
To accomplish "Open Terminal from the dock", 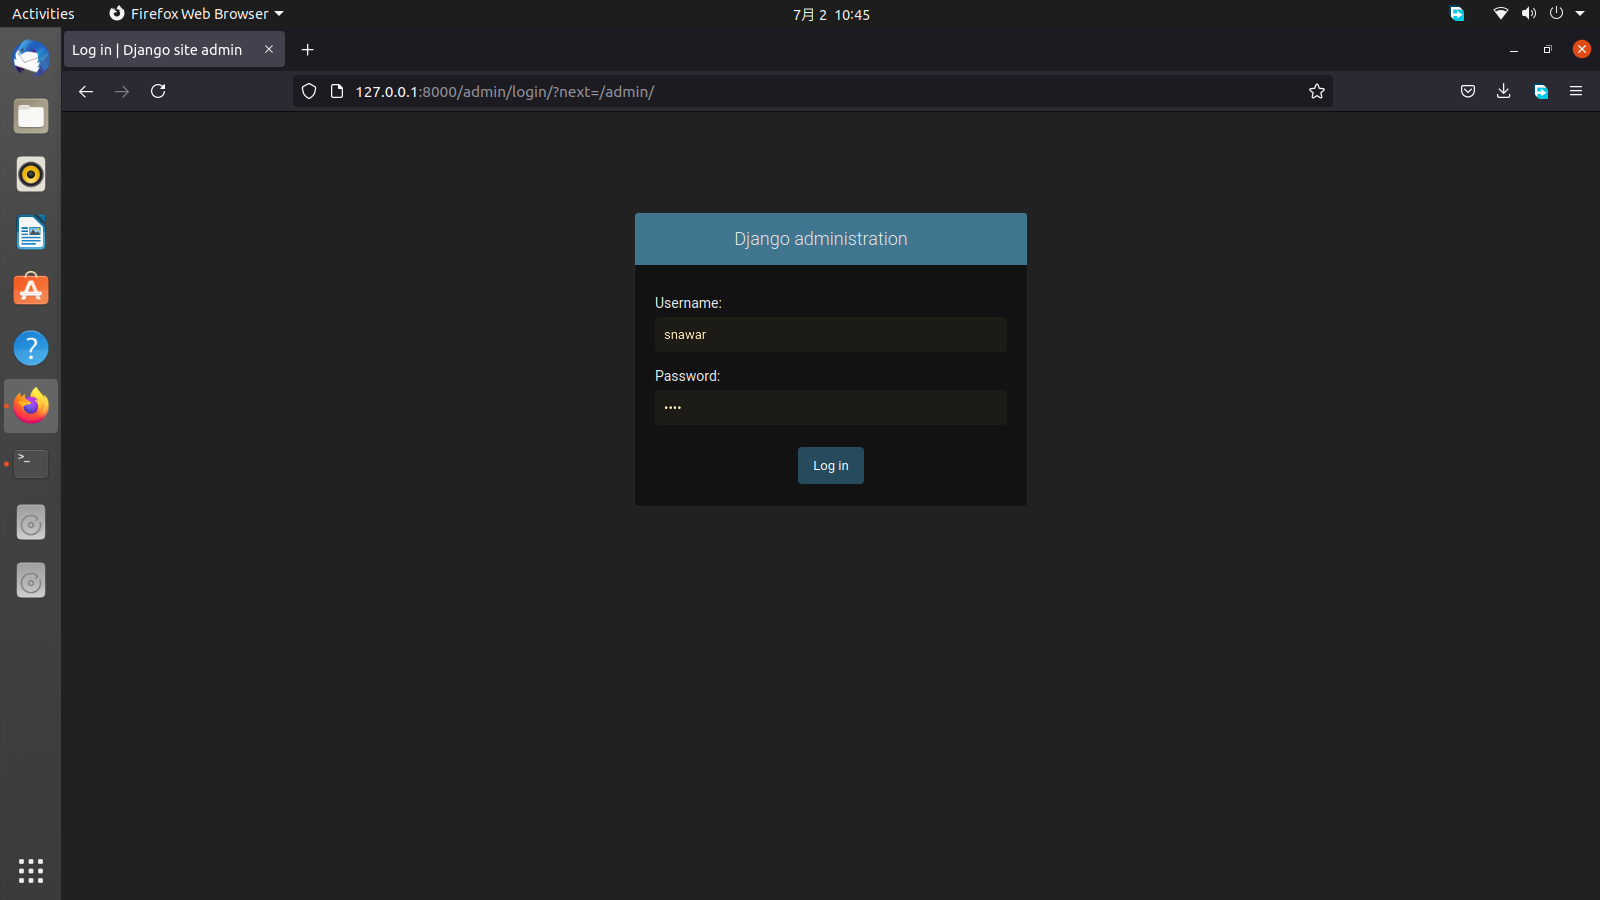I will [x=31, y=464].
